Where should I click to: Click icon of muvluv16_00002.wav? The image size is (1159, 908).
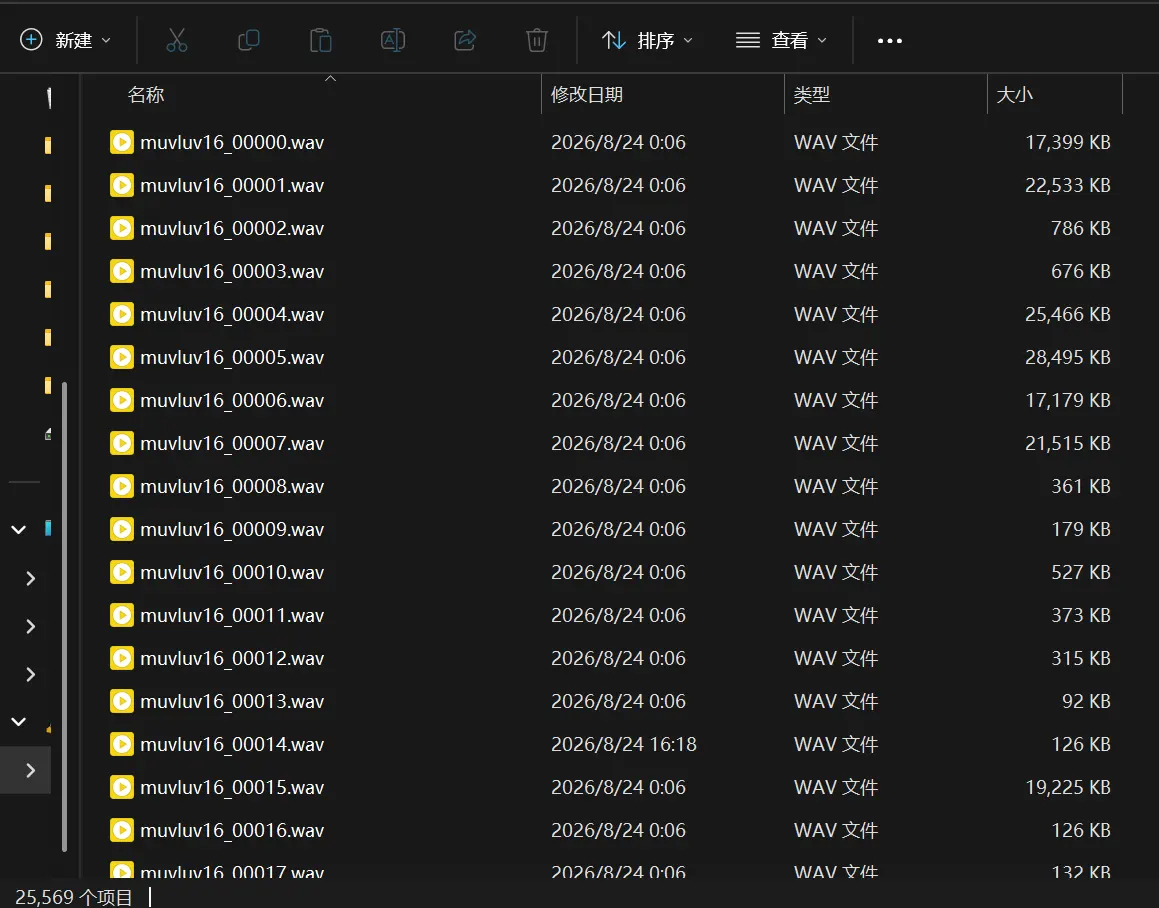tap(122, 228)
